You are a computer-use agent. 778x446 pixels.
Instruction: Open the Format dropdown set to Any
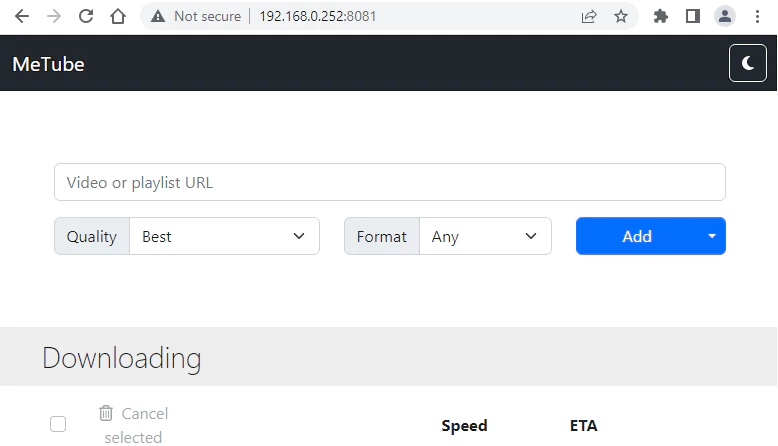tap(485, 237)
